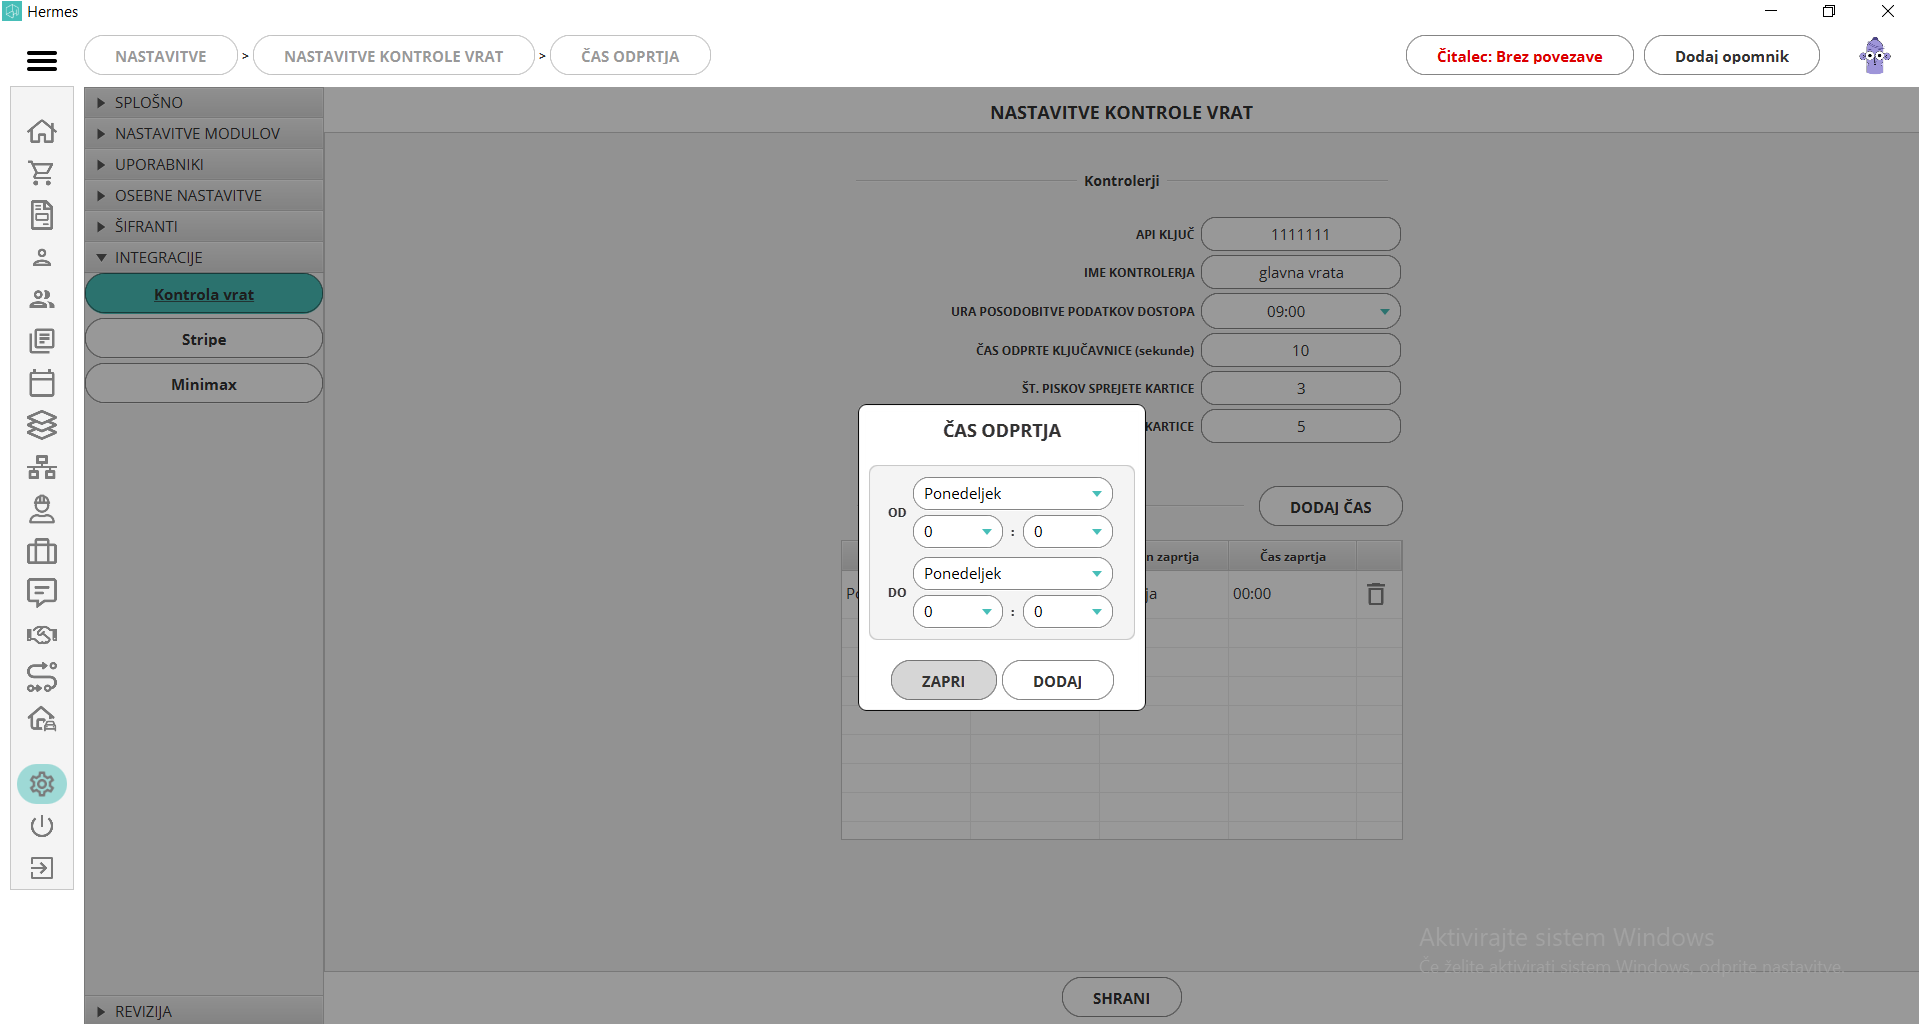
Task: Delete the 00:00 row with trash icon
Action: (1376, 594)
